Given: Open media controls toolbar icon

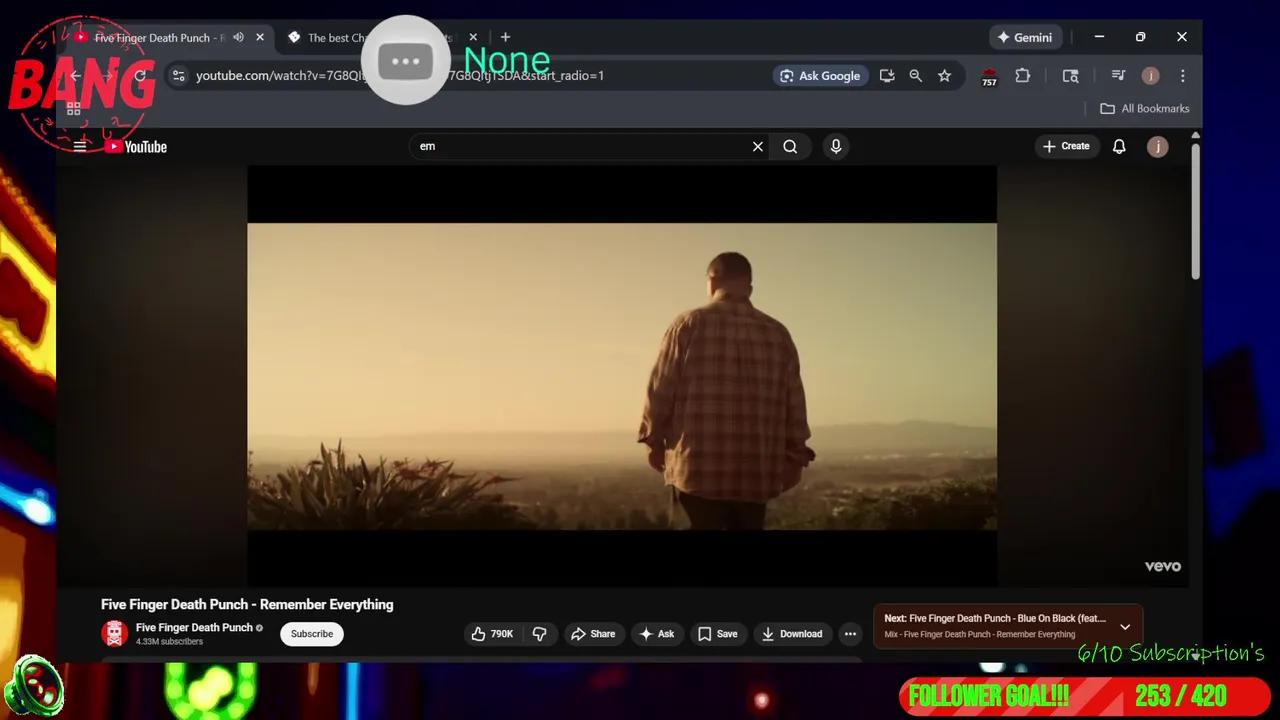Looking at the screenshot, I should click(x=1118, y=76).
